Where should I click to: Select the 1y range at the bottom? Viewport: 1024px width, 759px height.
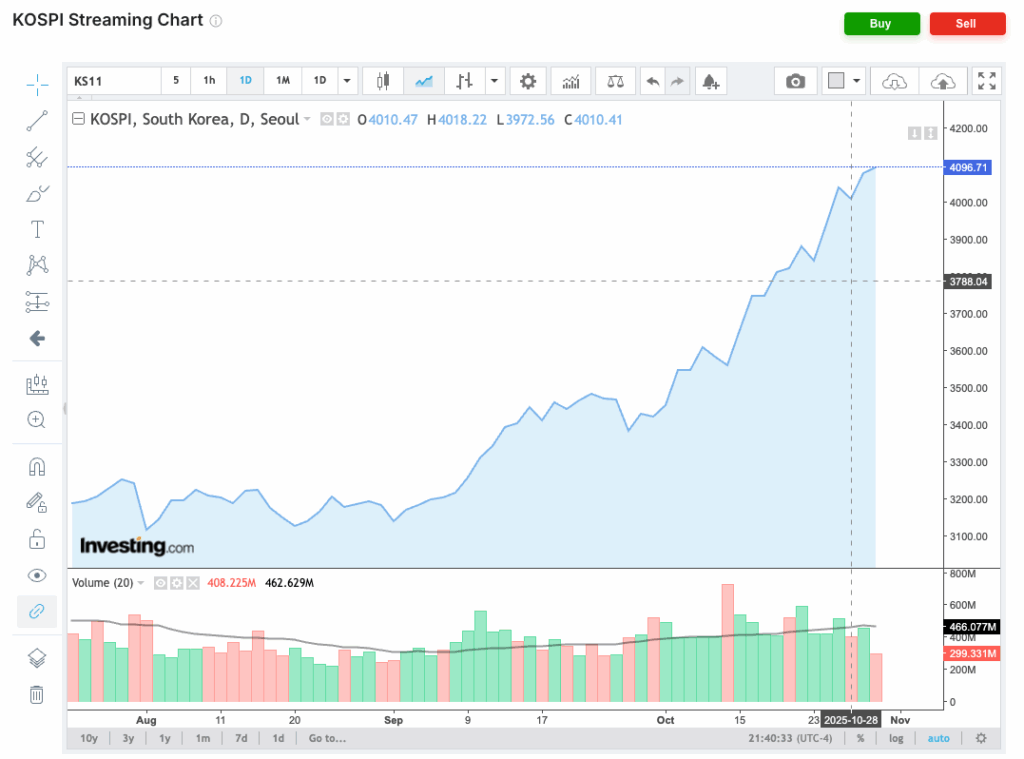(x=164, y=738)
